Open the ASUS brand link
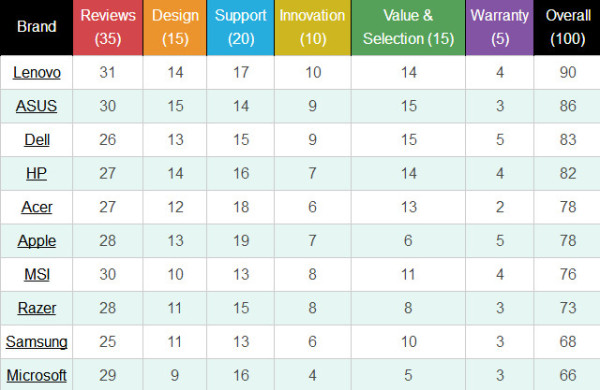 point(36,106)
